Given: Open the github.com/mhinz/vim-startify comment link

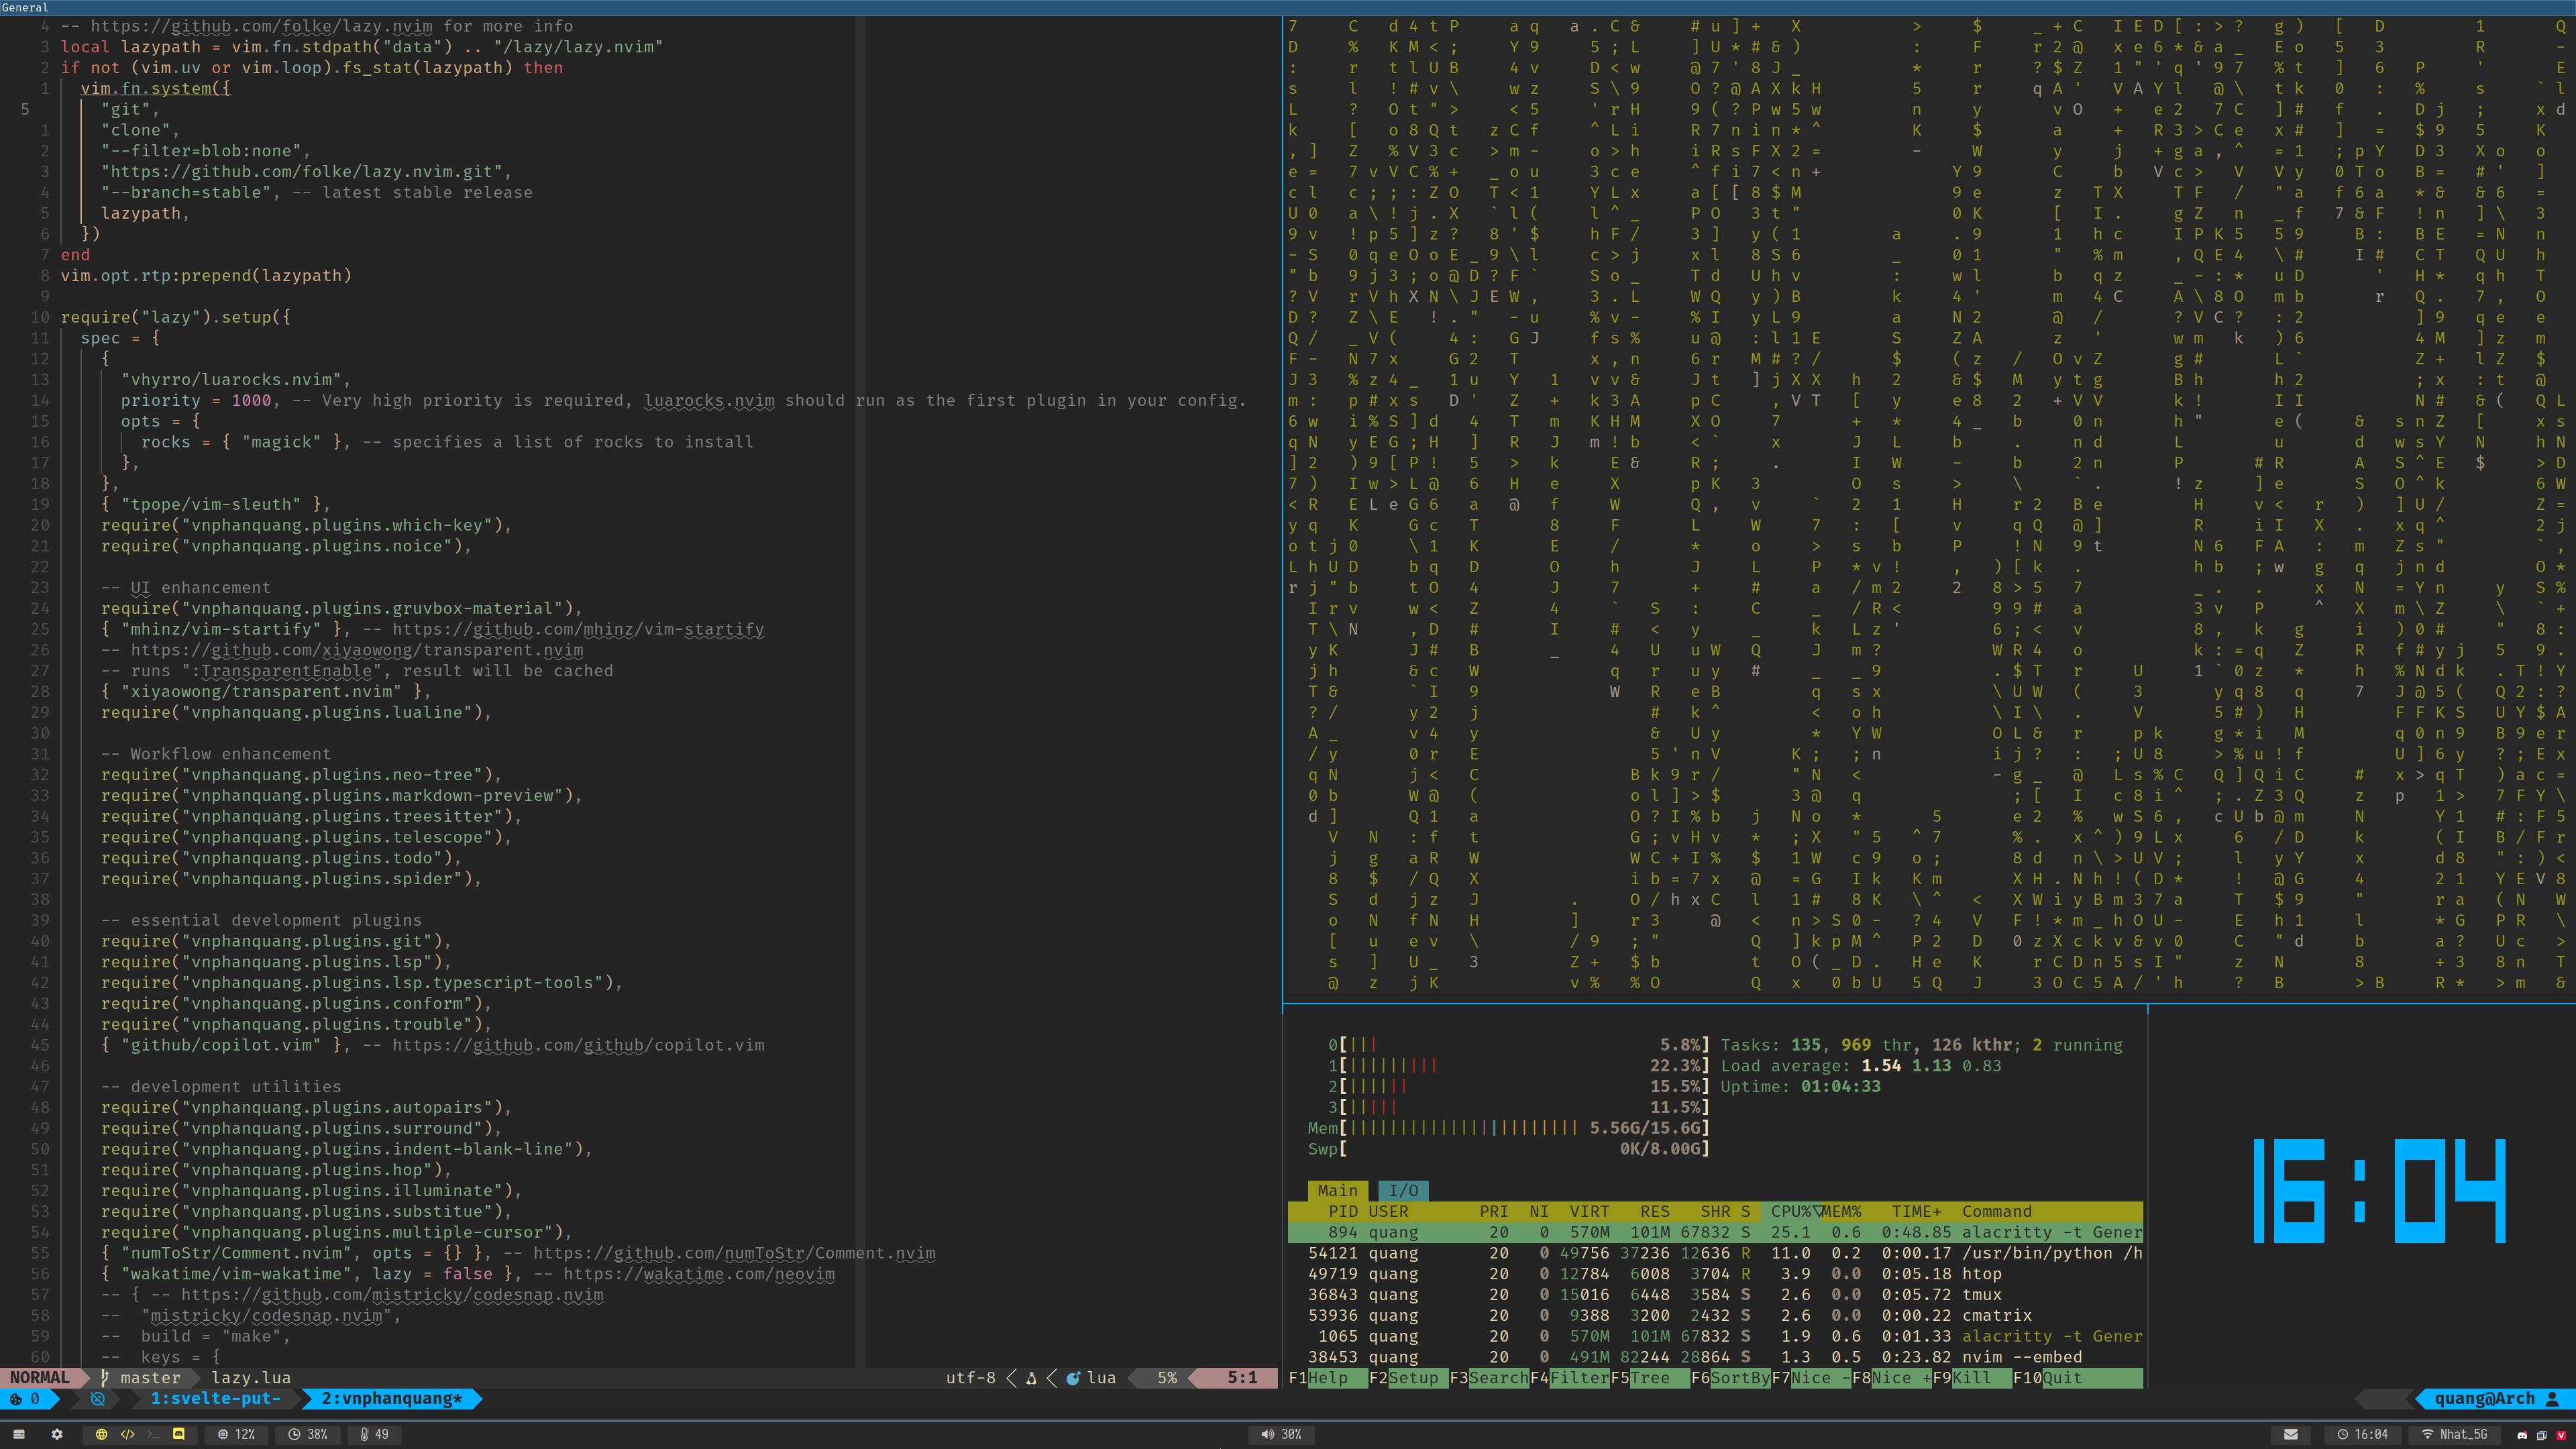Looking at the screenshot, I should 578,629.
